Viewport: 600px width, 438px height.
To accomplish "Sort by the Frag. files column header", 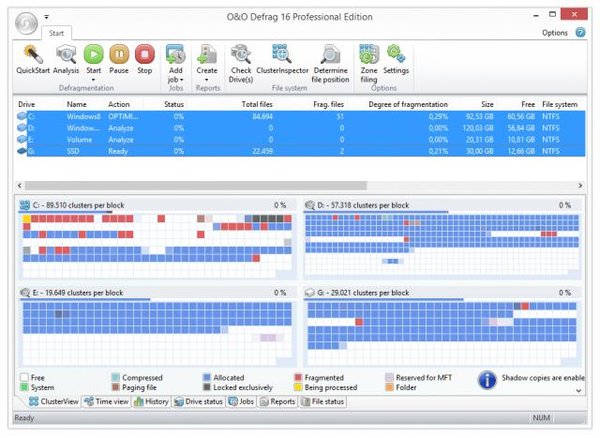I will click(328, 104).
